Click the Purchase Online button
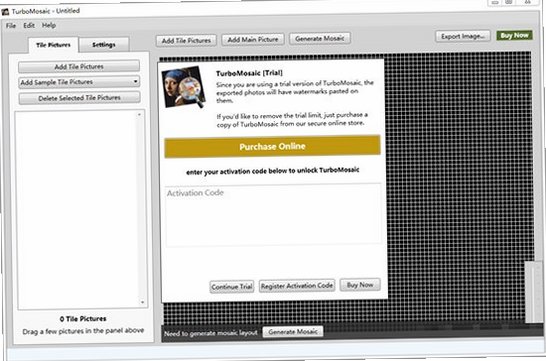The height and width of the screenshot is (361, 546). [x=272, y=147]
